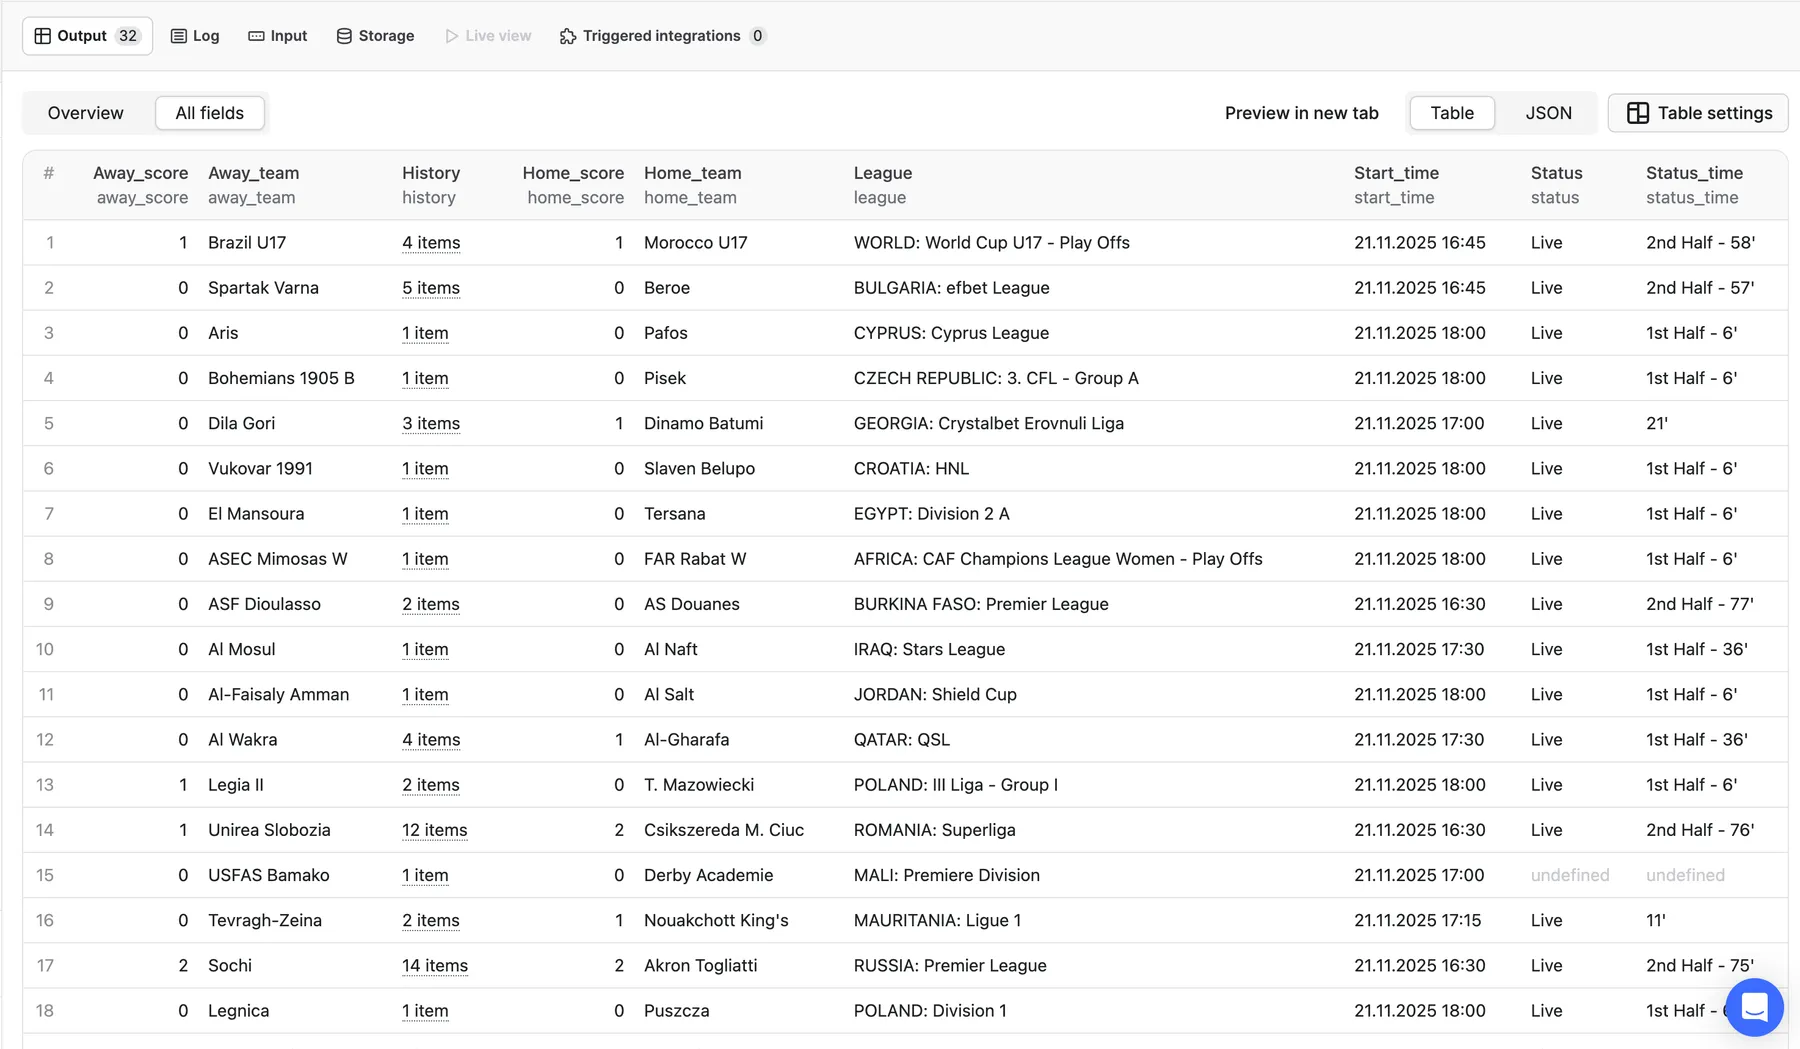1800x1049 pixels.
Task: Switch to the Overview tab
Action: click(x=85, y=113)
